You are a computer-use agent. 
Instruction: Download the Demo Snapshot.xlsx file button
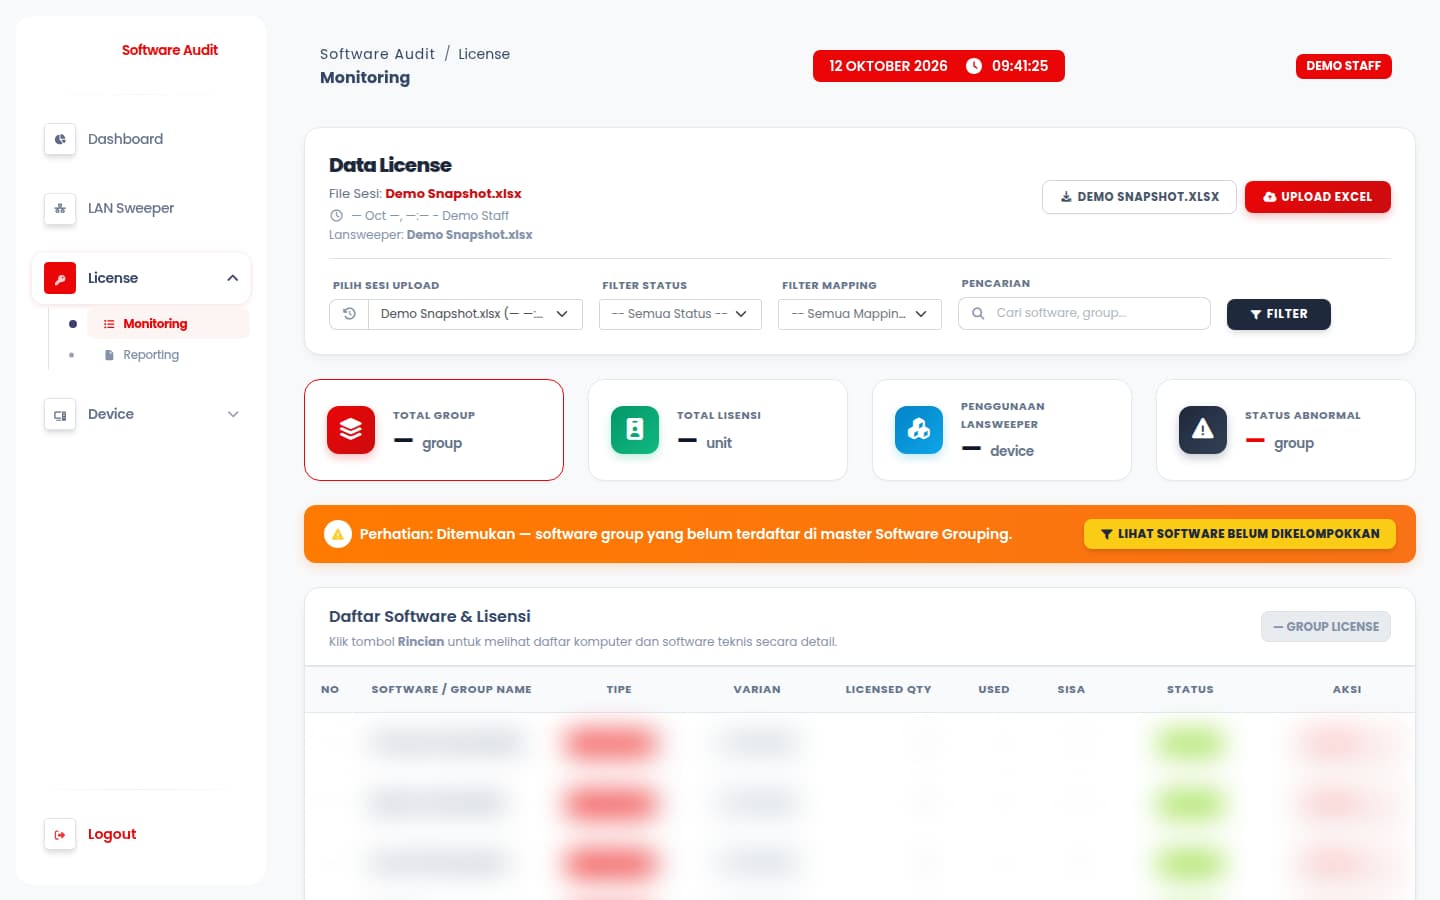point(1139,197)
